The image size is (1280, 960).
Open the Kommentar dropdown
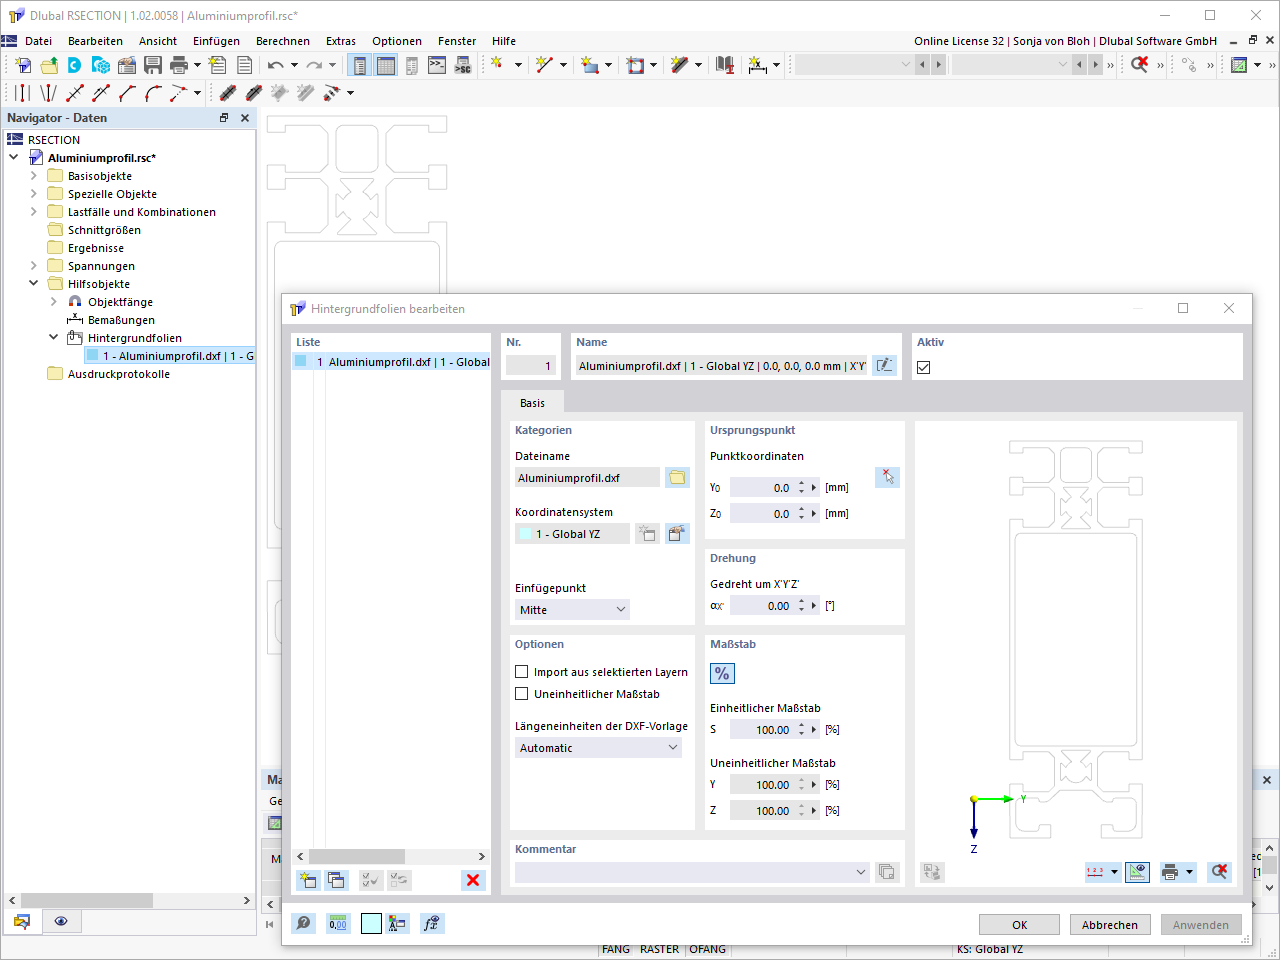click(692, 872)
